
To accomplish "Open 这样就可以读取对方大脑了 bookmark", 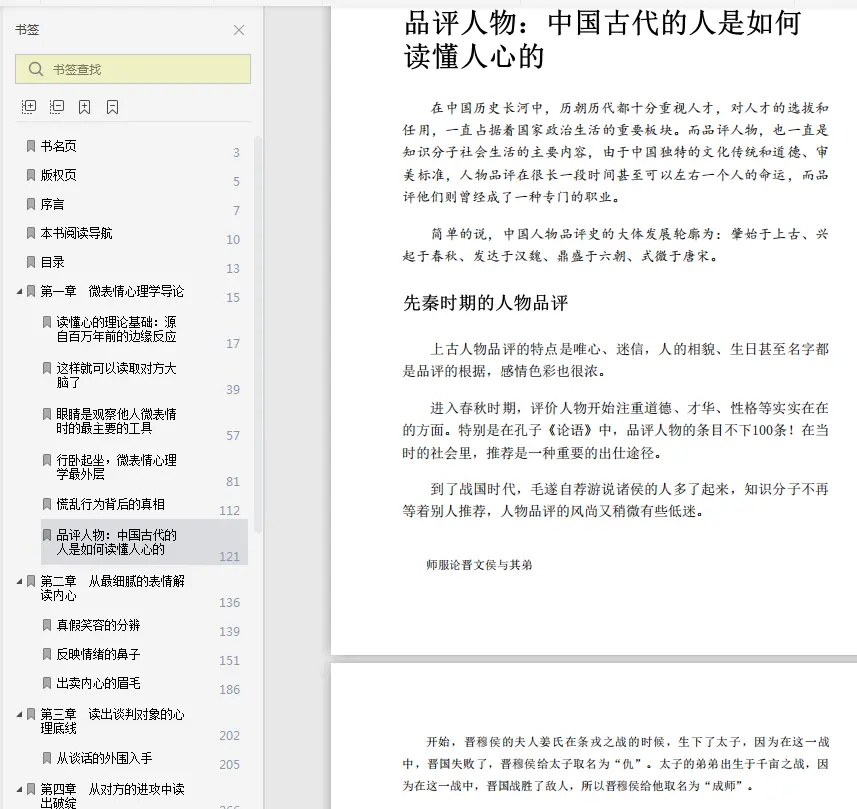I will pyautogui.click(x=116, y=375).
